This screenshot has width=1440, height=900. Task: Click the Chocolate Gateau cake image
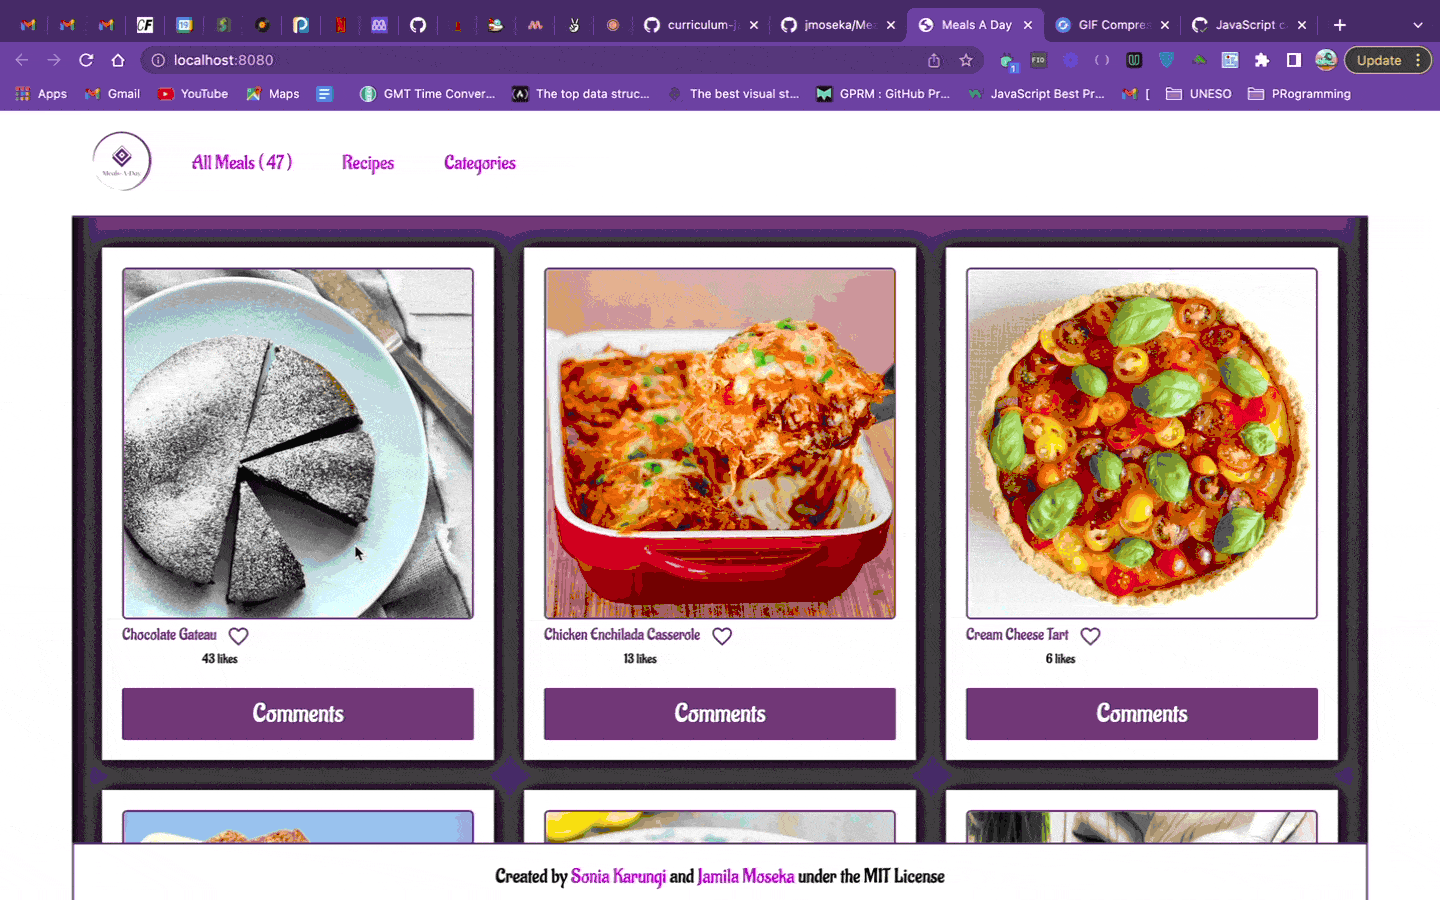click(298, 443)
